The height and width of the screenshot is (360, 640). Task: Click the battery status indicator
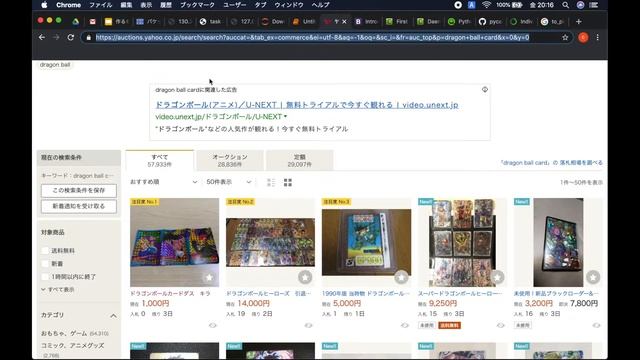tap(509, 5)
